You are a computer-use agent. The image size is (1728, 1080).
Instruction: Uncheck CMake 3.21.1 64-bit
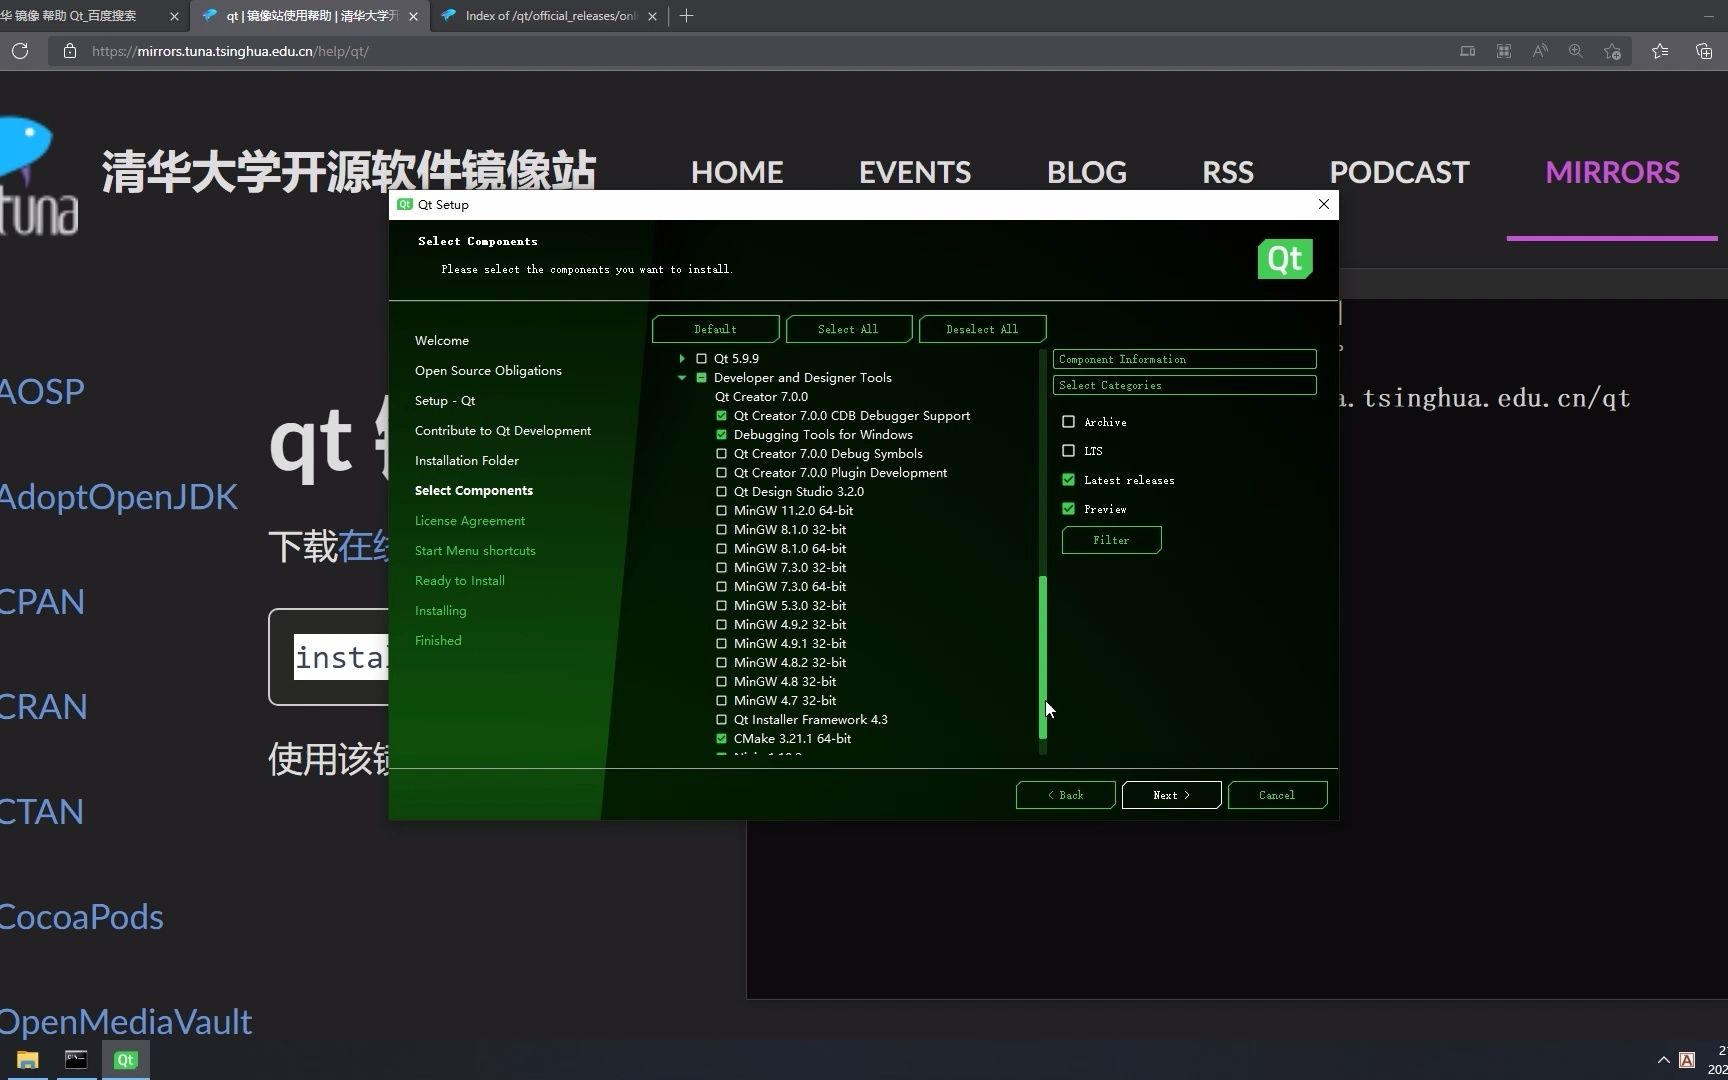[x=721, y=738]
